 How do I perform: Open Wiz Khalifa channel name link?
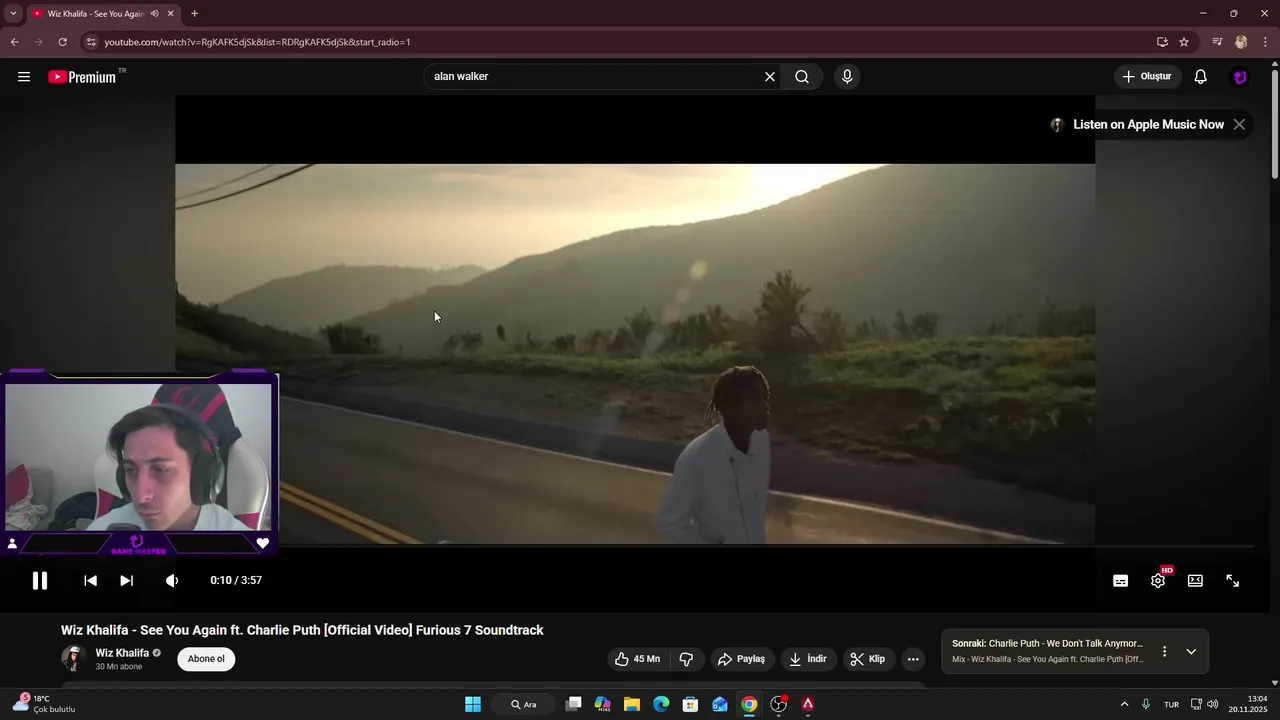(x=122, y=653)
